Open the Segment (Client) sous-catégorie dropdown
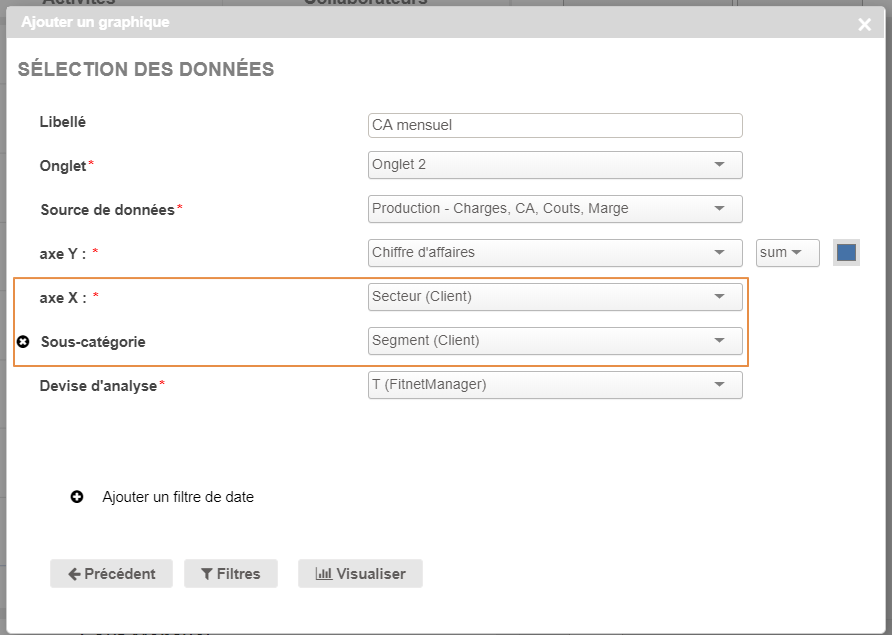The height and width of the screenshot is (635, 892). pyautogui.click(x=555, y=341)
